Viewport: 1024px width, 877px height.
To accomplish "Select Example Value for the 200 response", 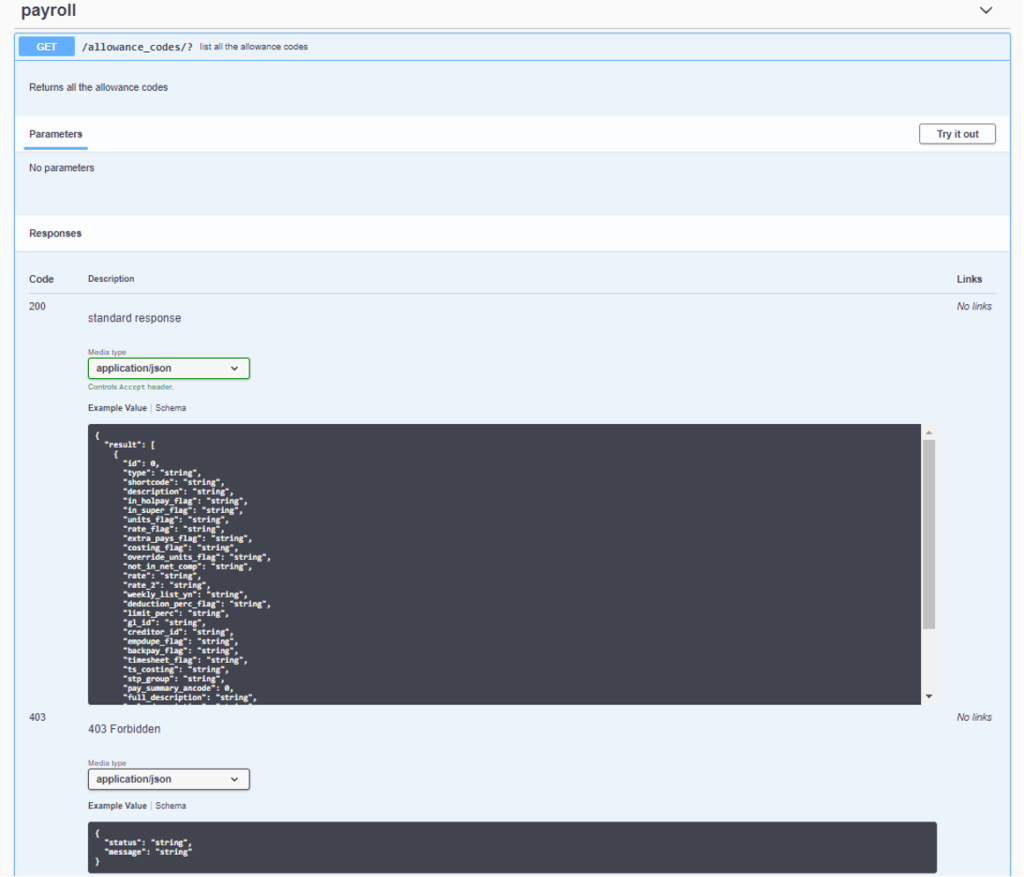I will click(x=118, y=408).
